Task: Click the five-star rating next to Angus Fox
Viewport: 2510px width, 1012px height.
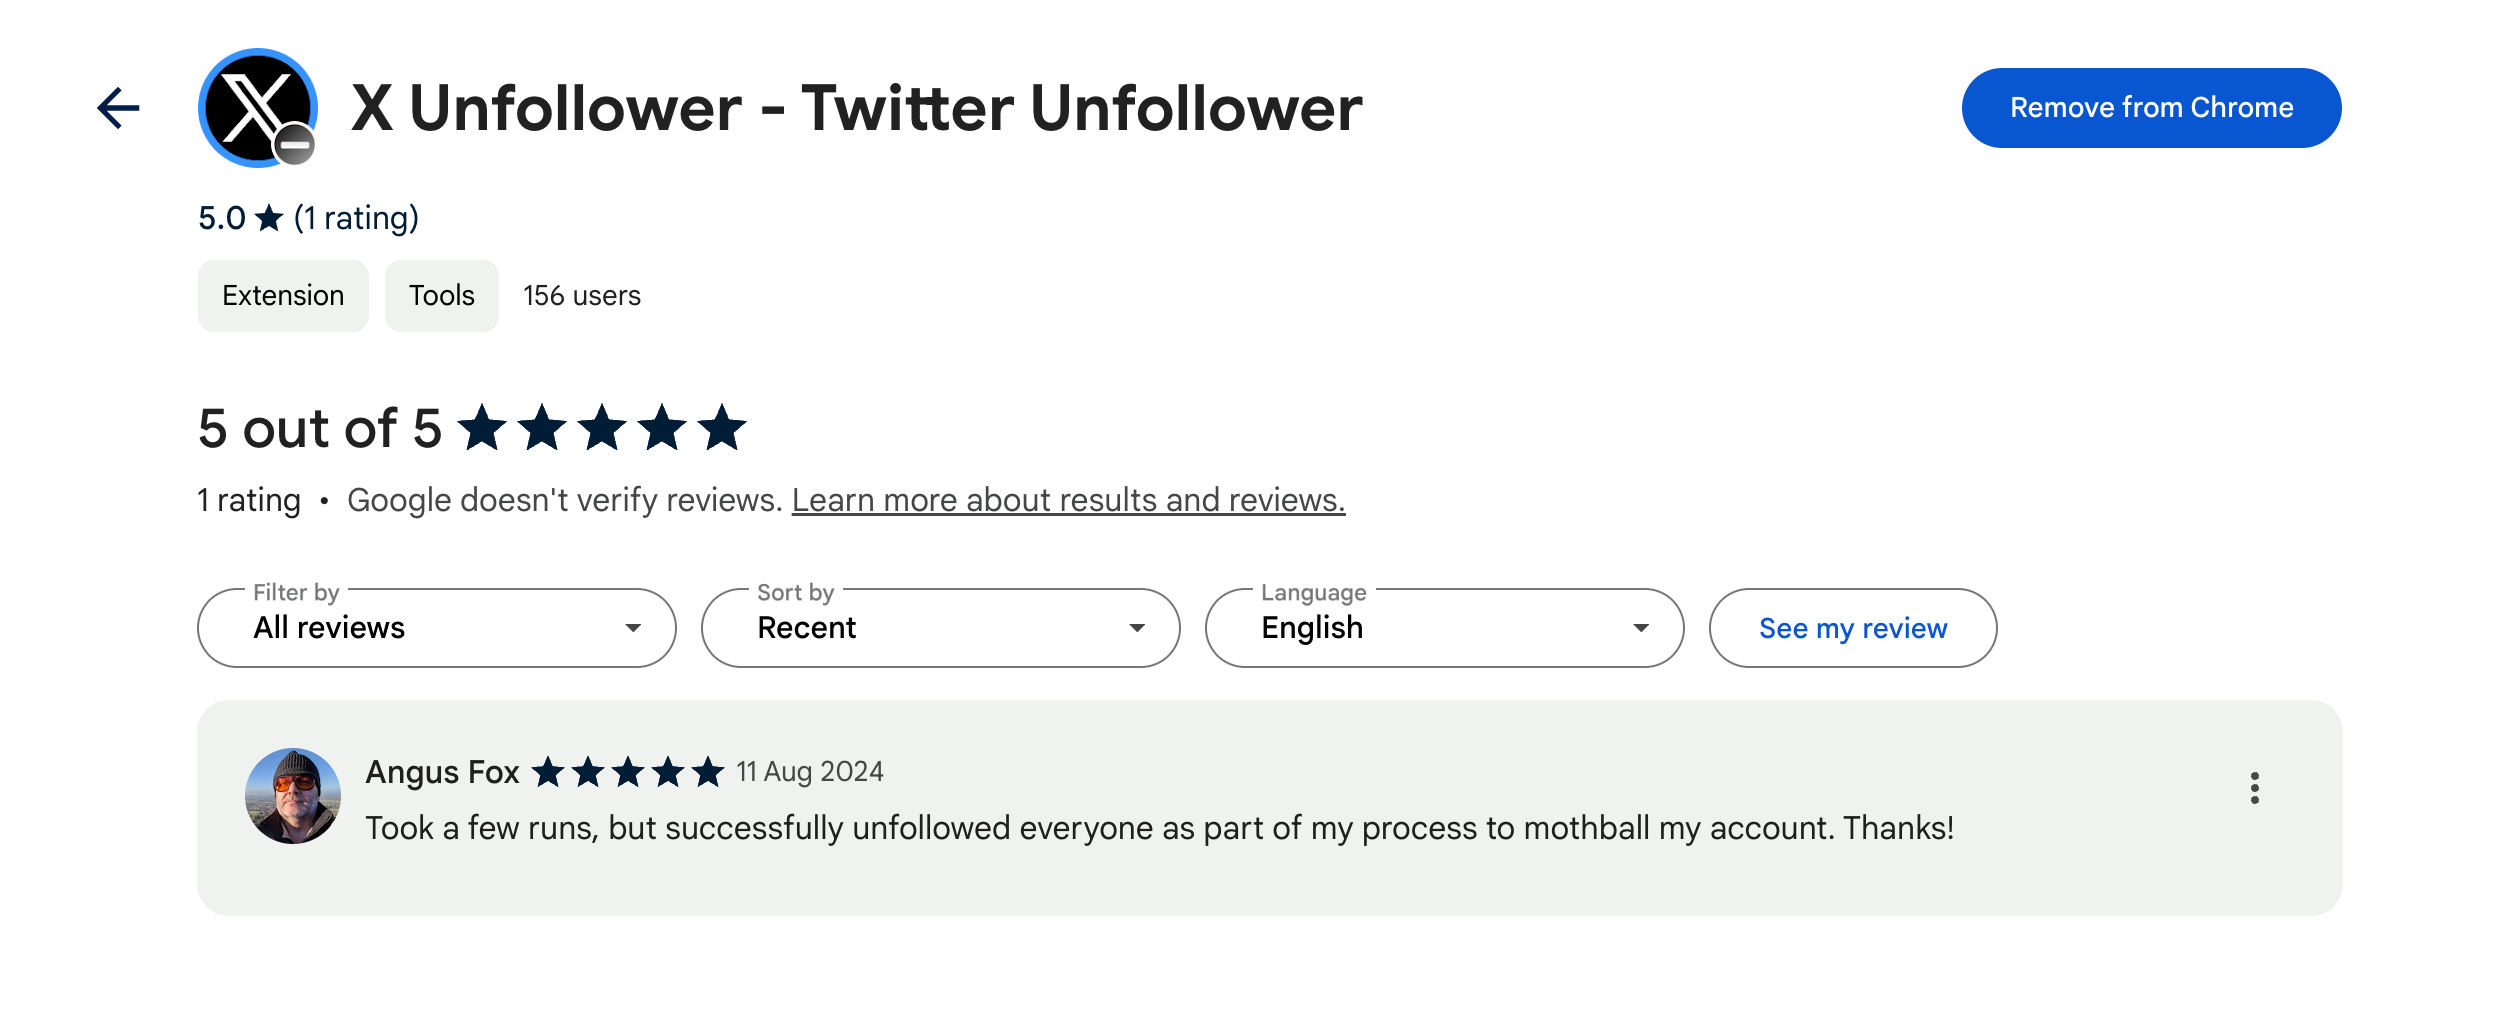Action: [x=628, y=771]
